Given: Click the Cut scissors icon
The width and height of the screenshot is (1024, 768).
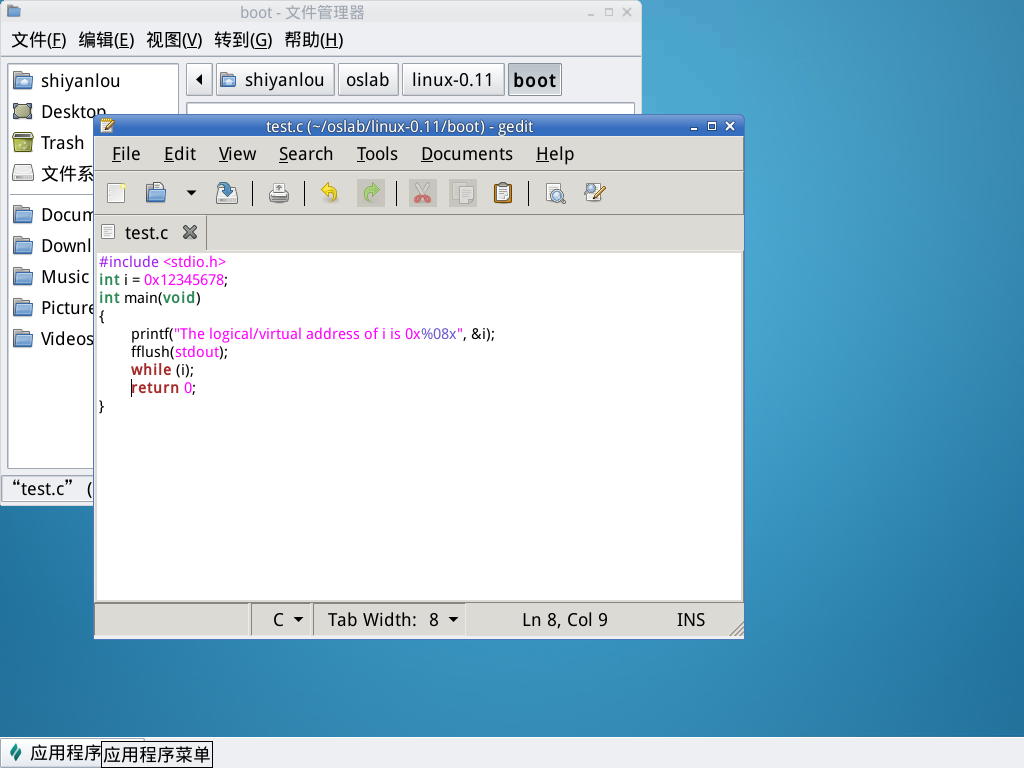Looking at the screenshot, I should click(x=422, y=193).
